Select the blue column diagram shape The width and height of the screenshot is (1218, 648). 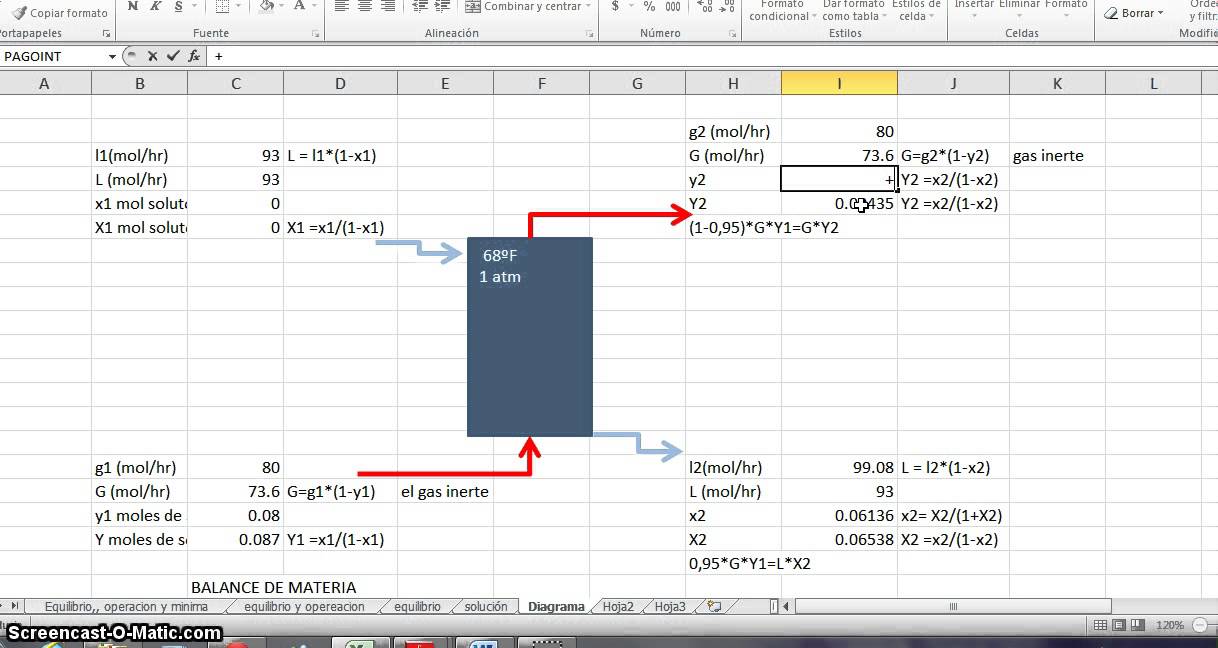coord(530,337)
